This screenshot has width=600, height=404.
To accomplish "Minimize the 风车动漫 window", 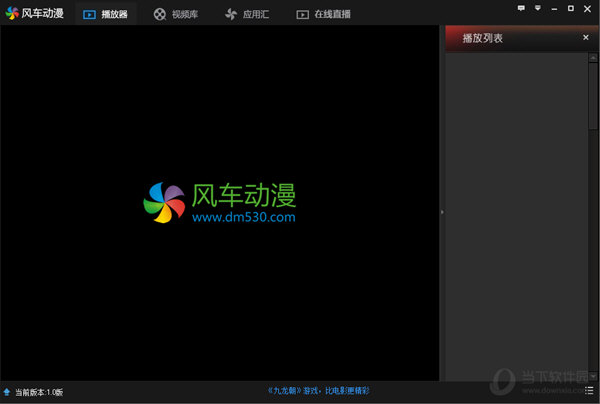I will pyautogui.click(x=554, y=9).
